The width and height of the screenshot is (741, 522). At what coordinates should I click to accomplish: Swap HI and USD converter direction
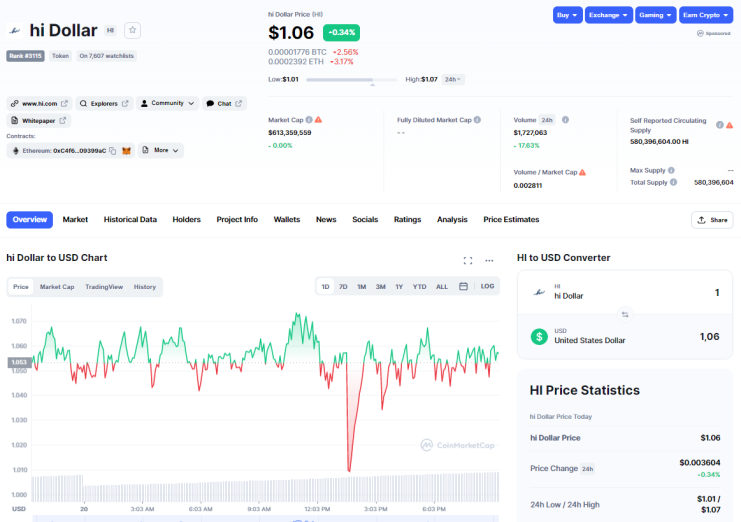pyautogui.click(x=625, y=315)
